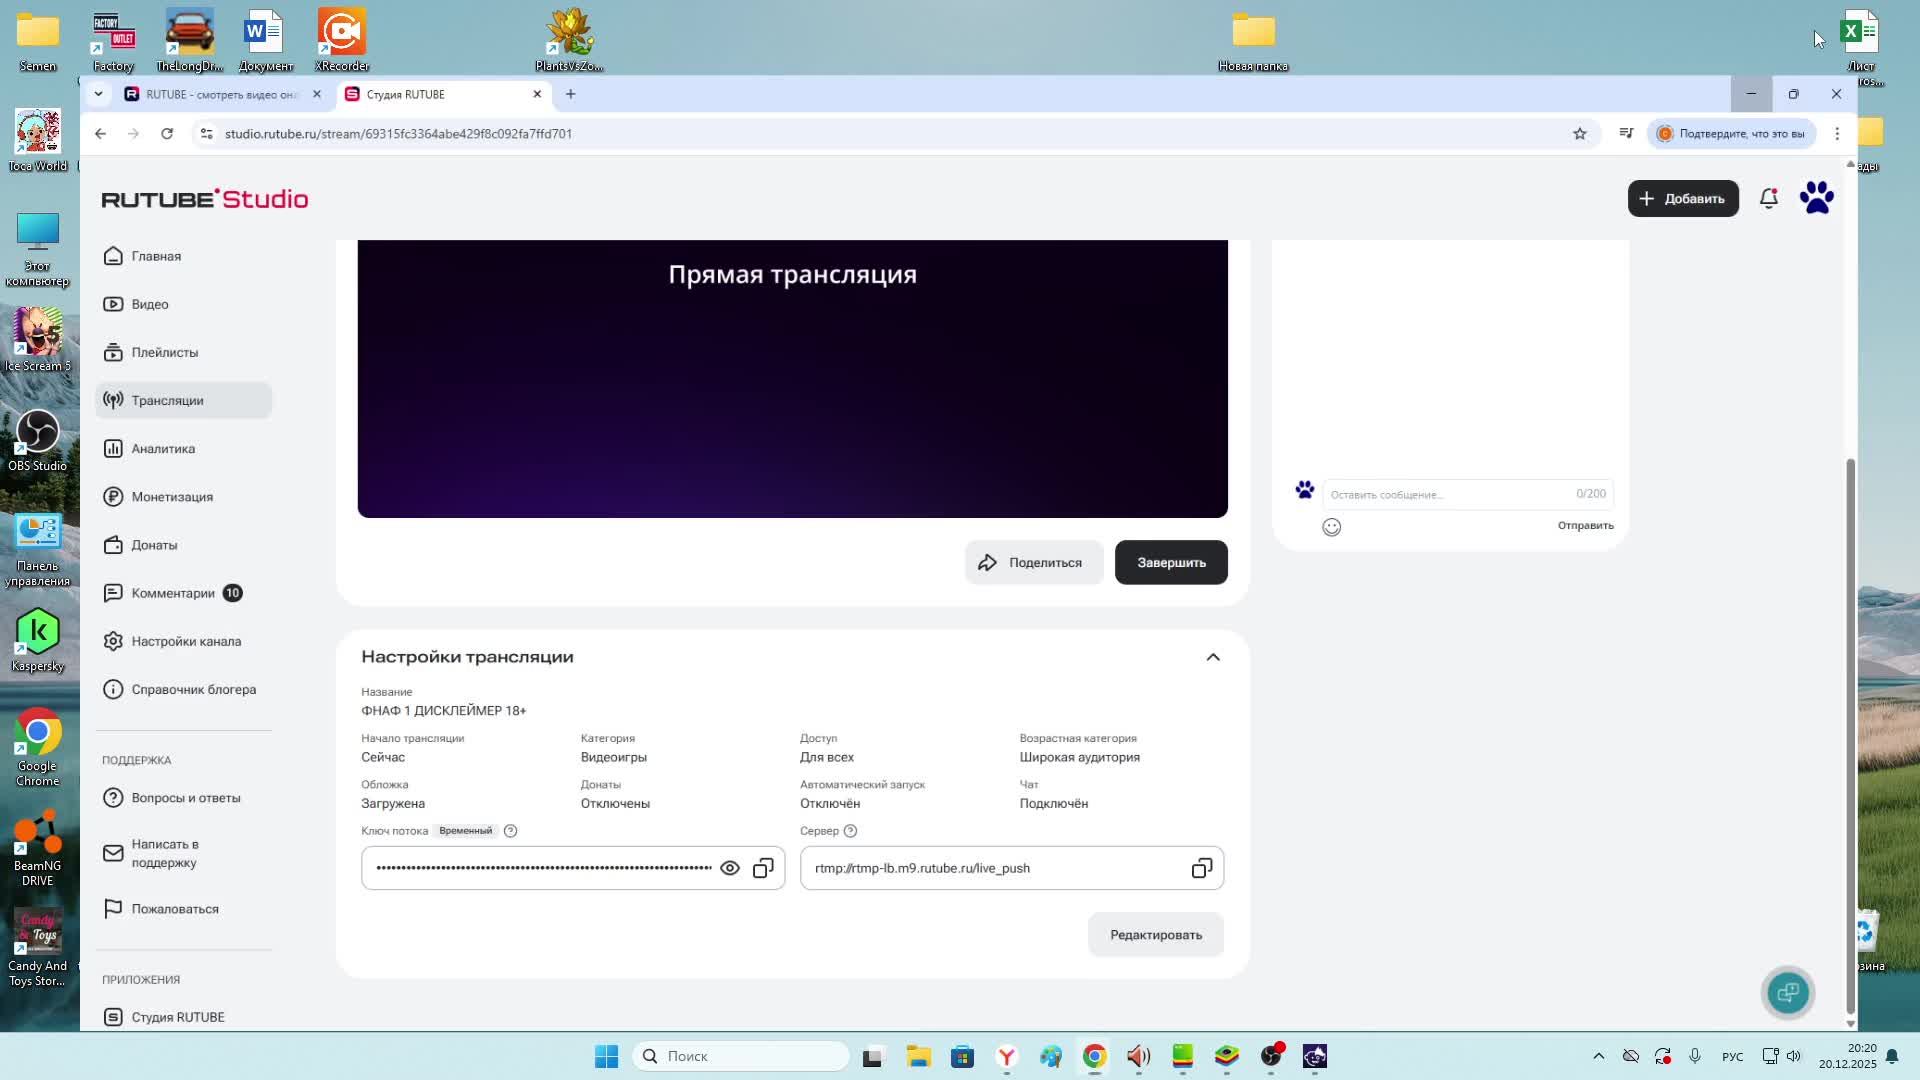Collapse the Настройки трансляции section
Image resolution: width=1920 pixels, height=1080 pixels.
click(1212, 657)
